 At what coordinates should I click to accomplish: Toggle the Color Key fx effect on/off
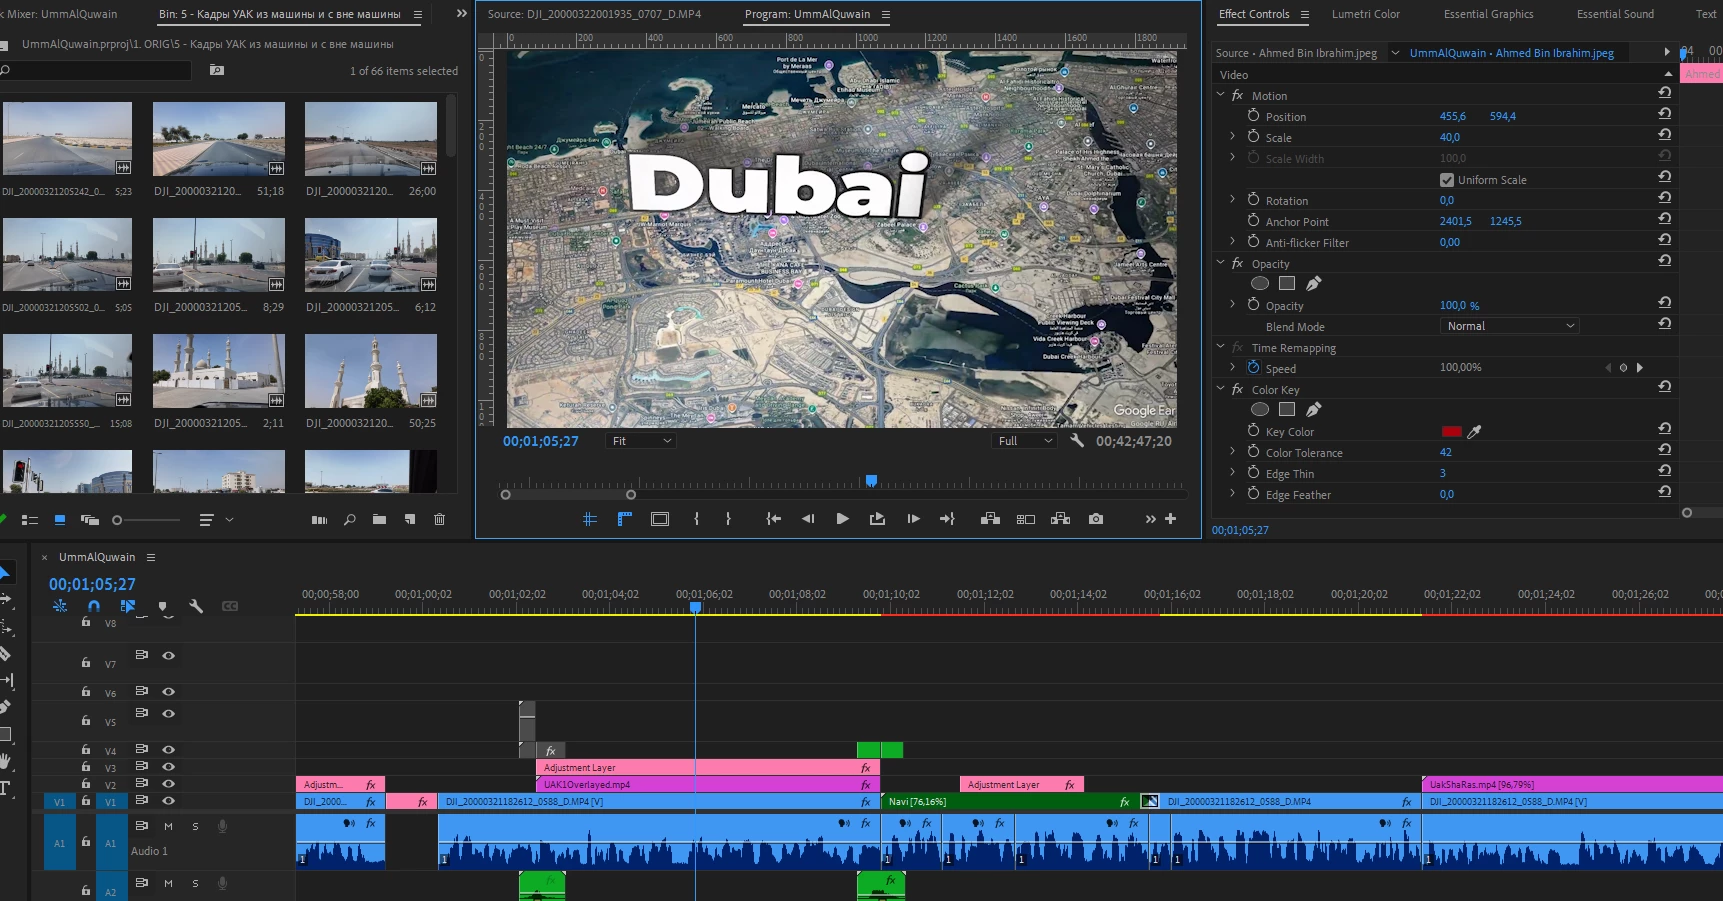1238,389
